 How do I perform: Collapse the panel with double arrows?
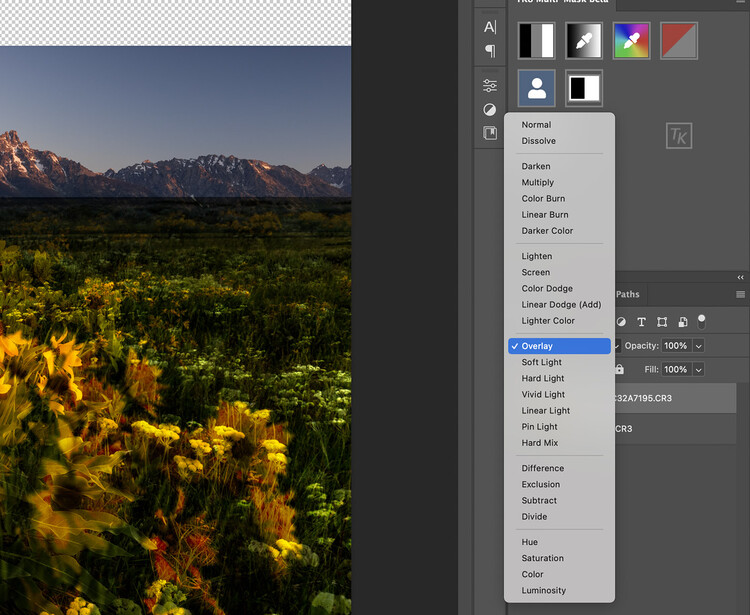[x=740, y=277]
